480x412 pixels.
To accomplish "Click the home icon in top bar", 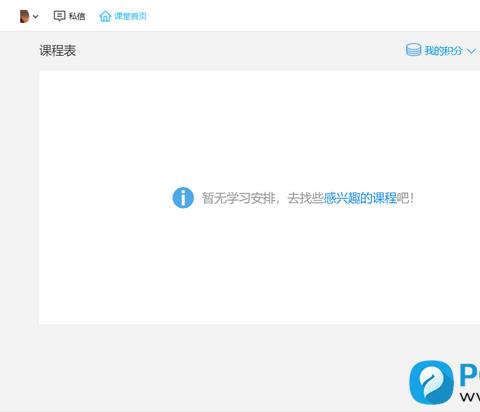I will click(105, 16).
